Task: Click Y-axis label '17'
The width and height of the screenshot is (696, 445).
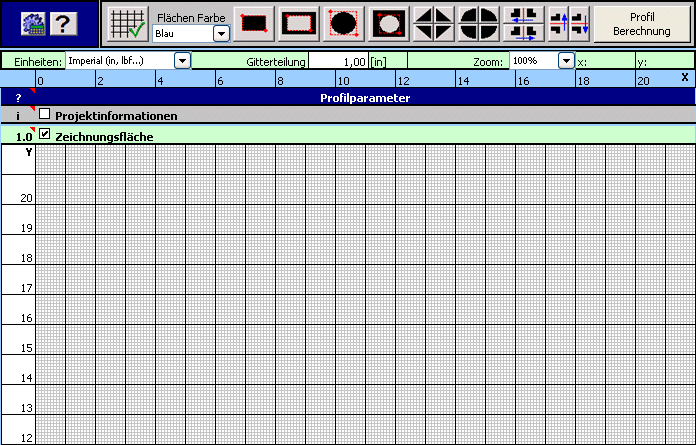Action: click(x=27, y=288)
